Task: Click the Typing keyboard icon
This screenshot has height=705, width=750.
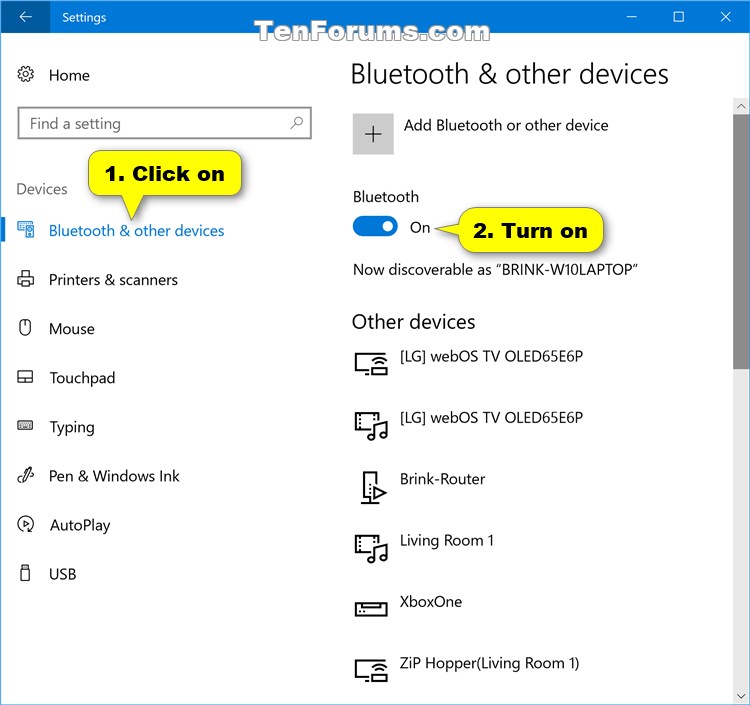Action: [x=25, y=425]
